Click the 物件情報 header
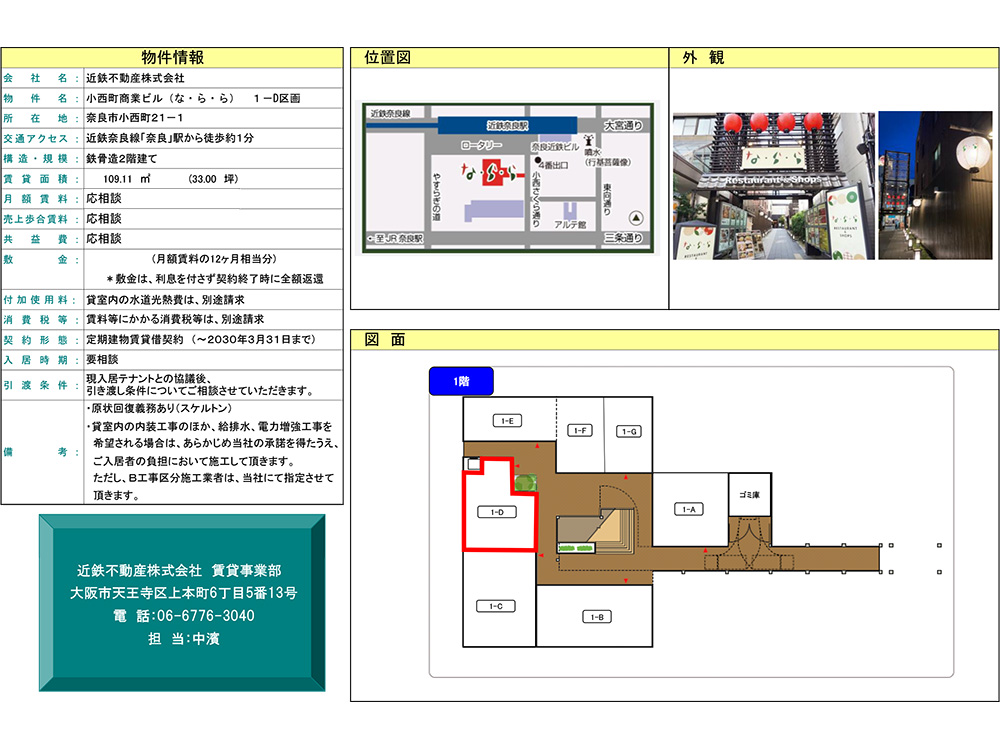 click(x=172, y=57)
